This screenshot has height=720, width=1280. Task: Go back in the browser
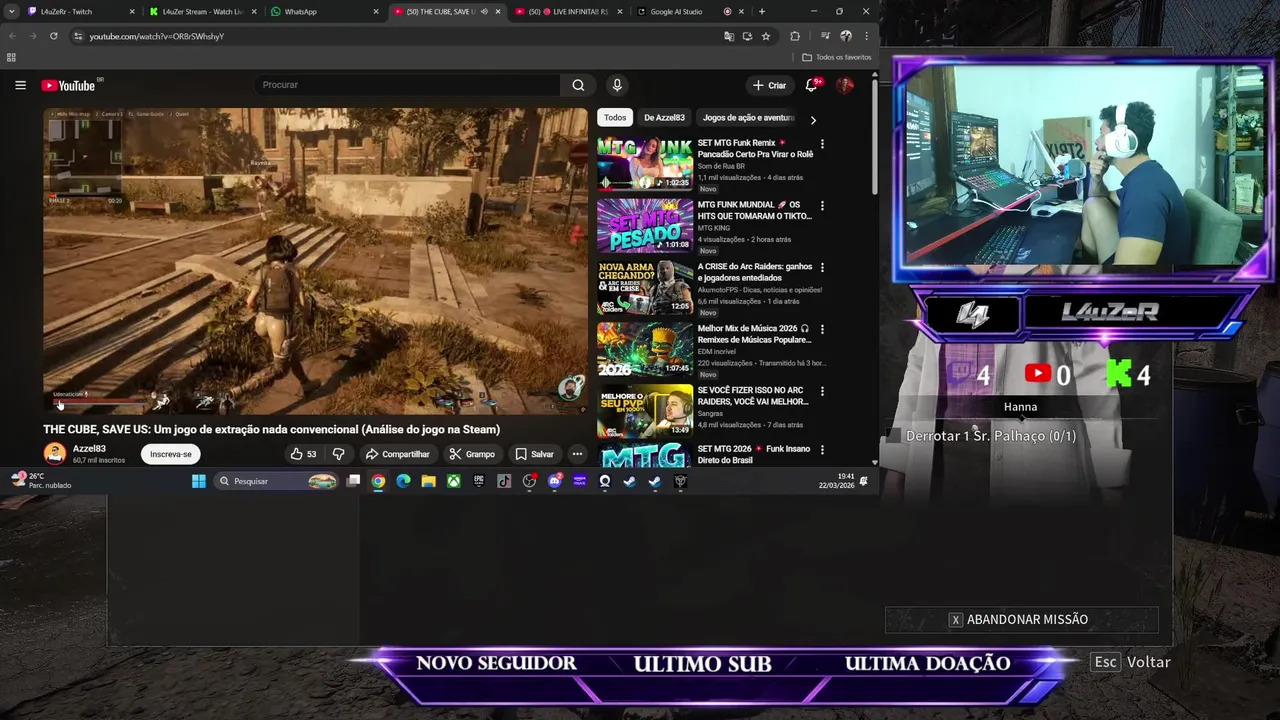[12, 36]
